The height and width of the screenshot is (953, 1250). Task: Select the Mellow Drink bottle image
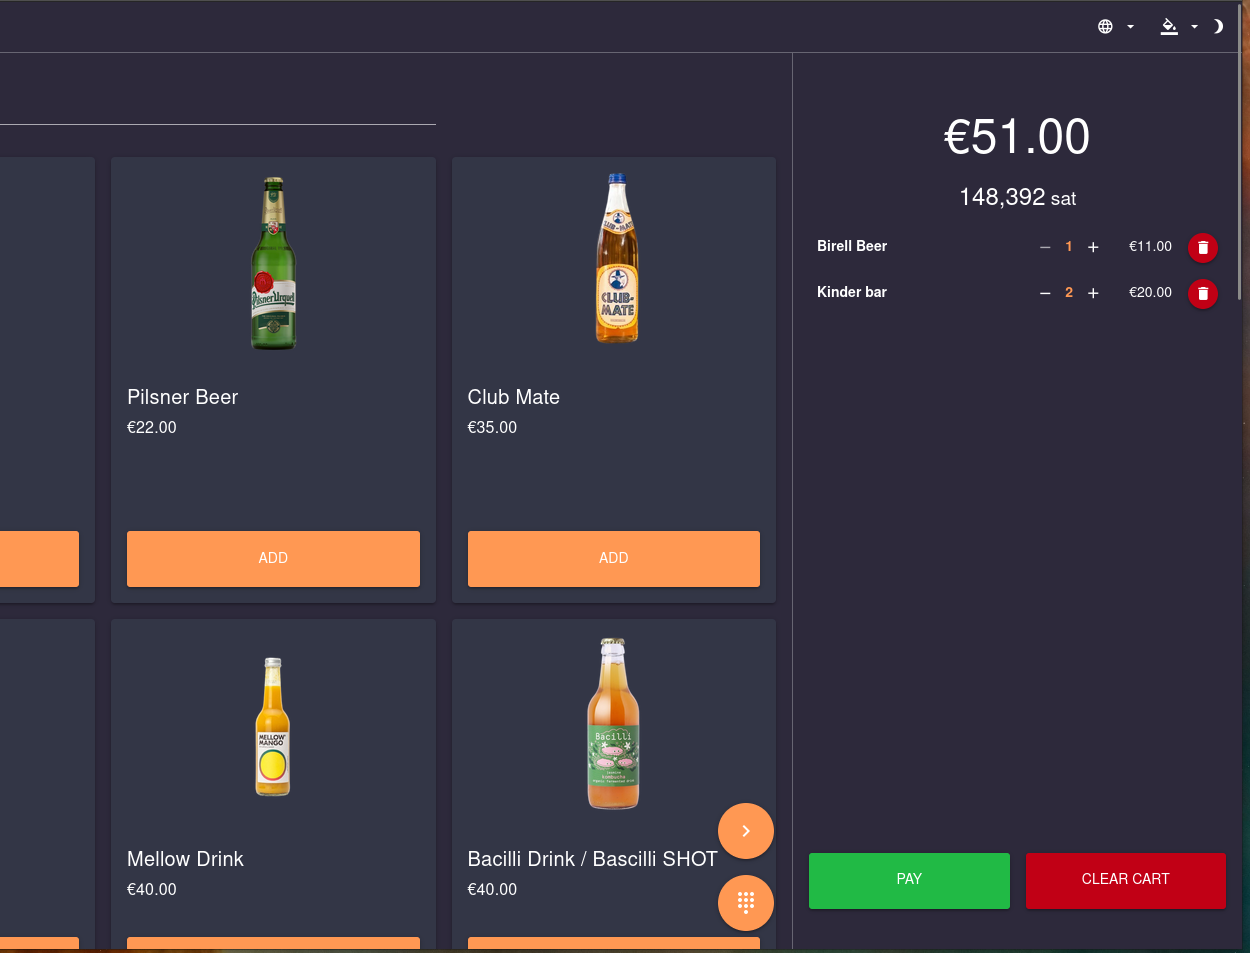tap(272, 726)
